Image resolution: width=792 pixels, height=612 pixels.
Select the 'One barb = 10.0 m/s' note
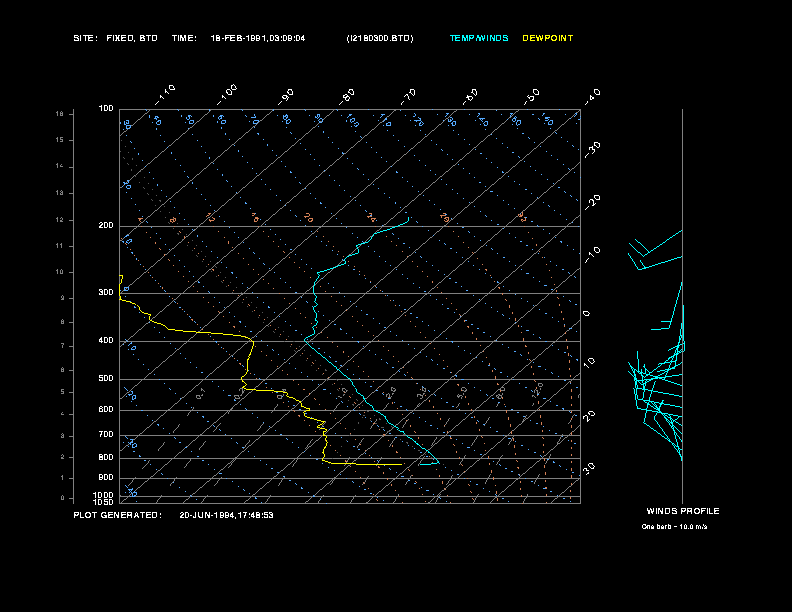(x=674, y=527)
